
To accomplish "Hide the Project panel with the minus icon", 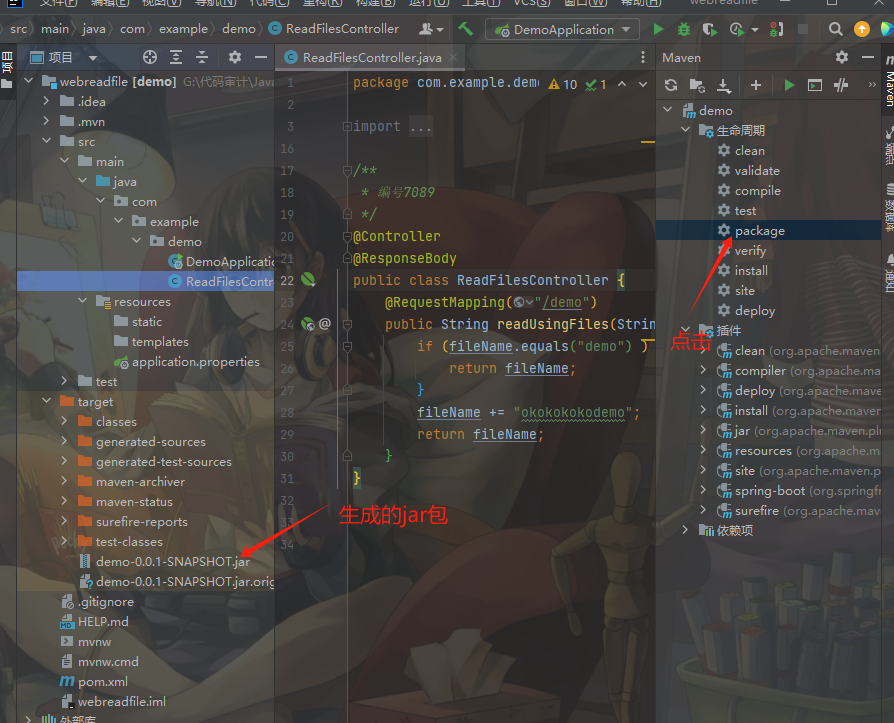I will 261,57.
